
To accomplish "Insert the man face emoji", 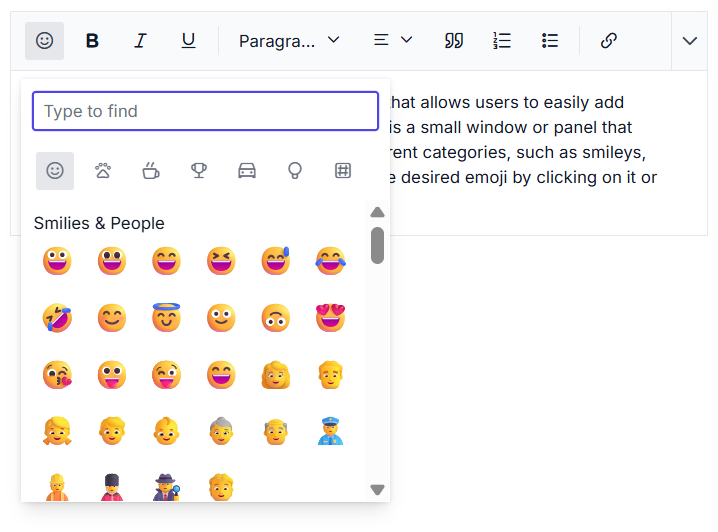I will pos(330,375).
